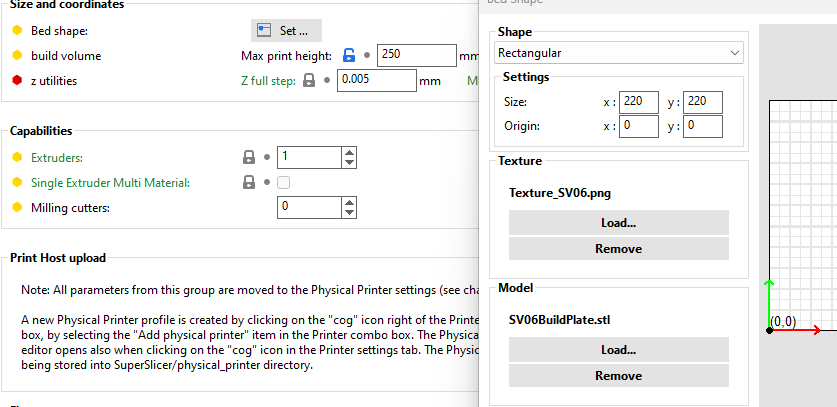837x407 pixels.
Task: Click the red hexagon next to z utilities
Action: [x=17, y=81]
